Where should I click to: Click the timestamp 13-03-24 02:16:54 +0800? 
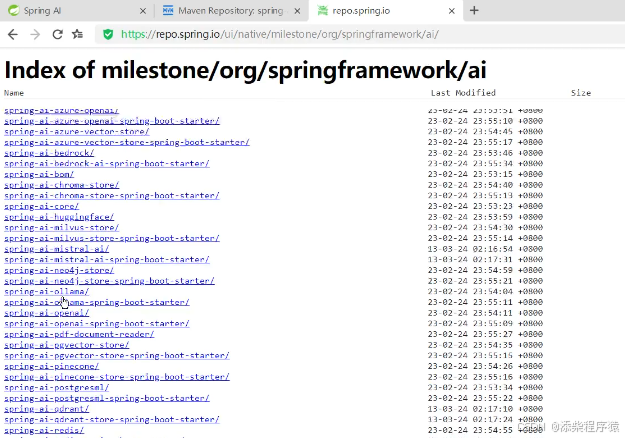pos(485,249)
